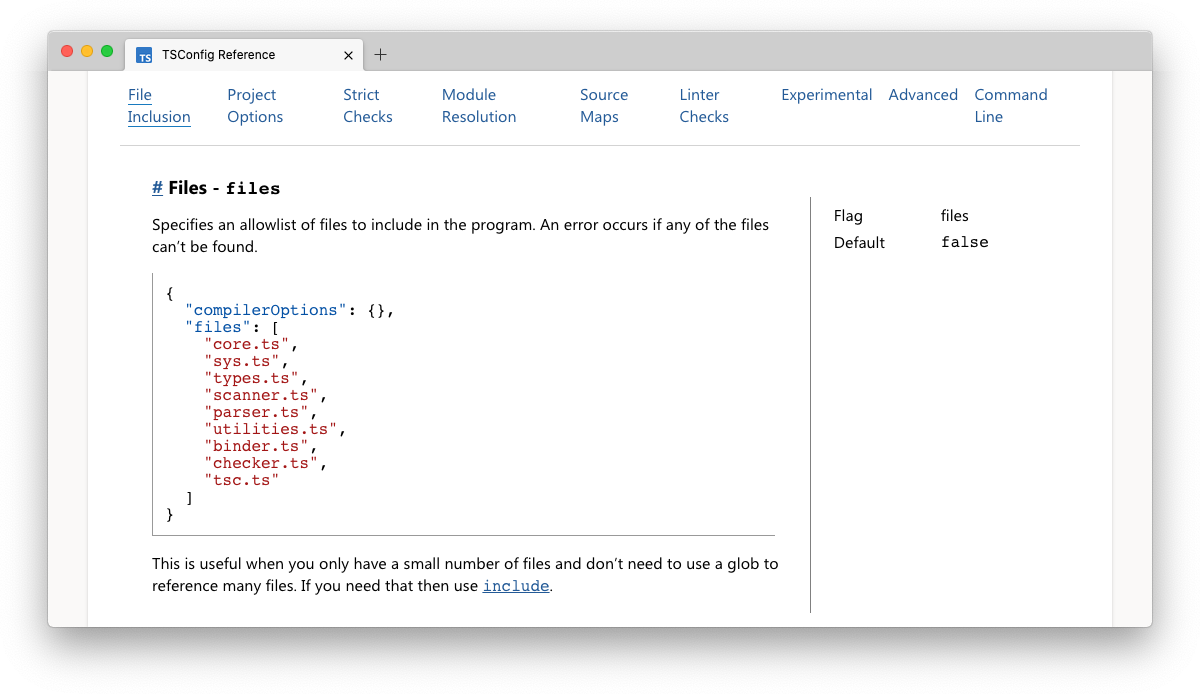Click the files flag value in the sidebar
The image size is (1200, 694).
click(x=954, y=215)
